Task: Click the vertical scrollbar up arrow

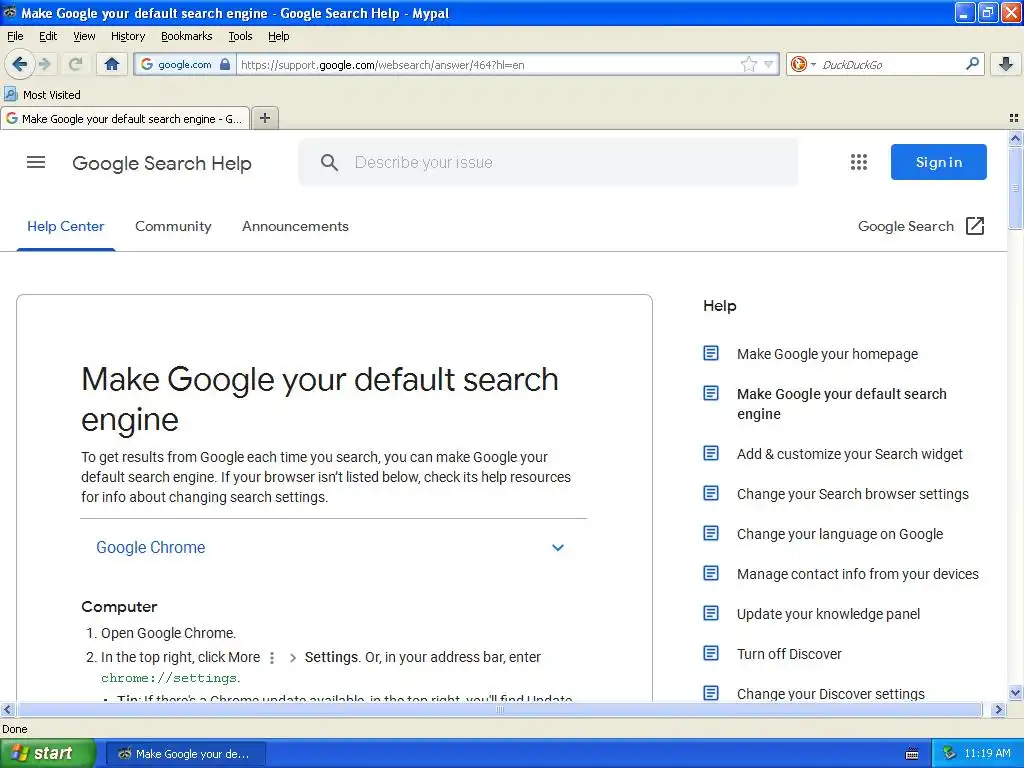Action: (x=1015, y=138)
